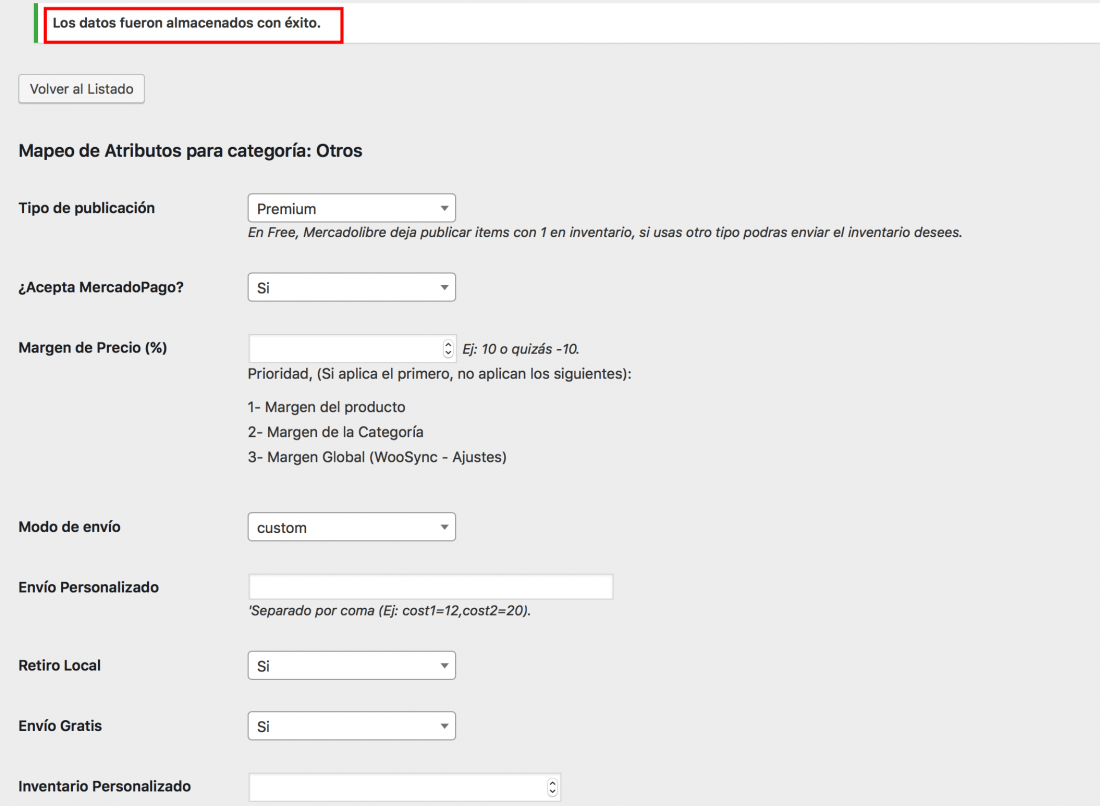The image size is (1100, 806).
Task: Click the 'Tipo de publicación' label
Action: [x=86, y=208]
